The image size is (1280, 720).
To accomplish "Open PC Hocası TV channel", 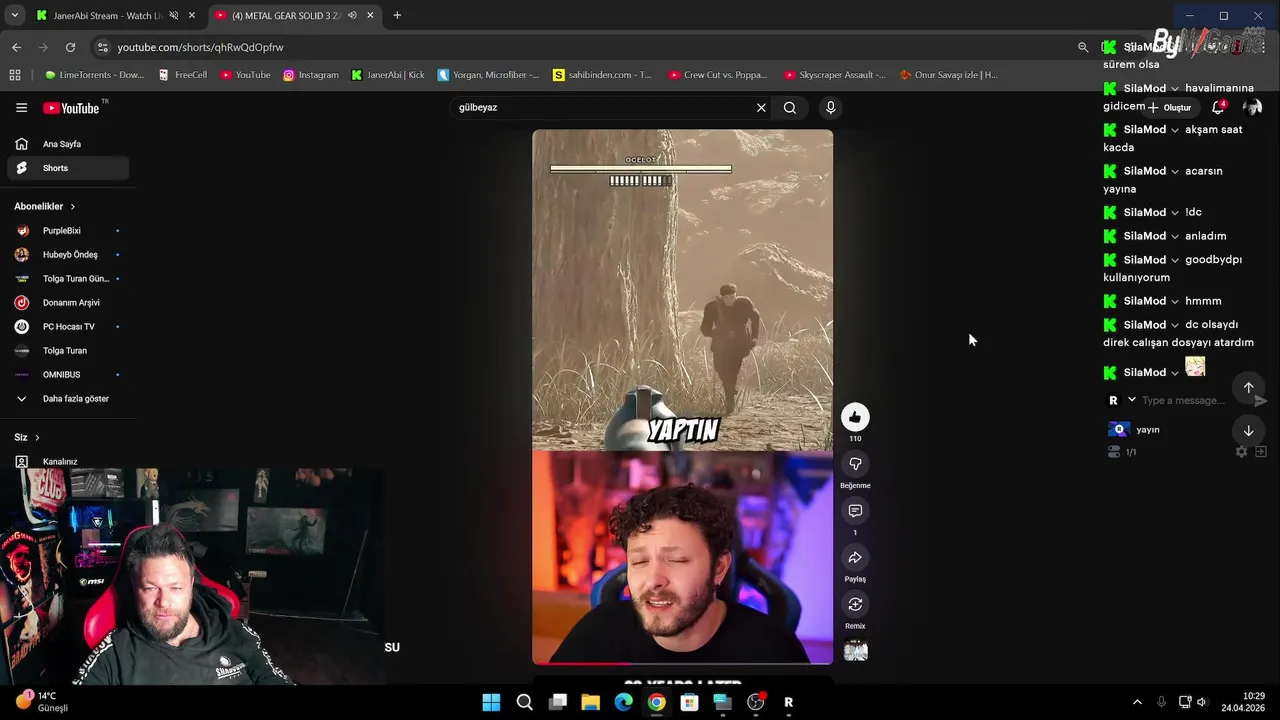I will [68, 327].
